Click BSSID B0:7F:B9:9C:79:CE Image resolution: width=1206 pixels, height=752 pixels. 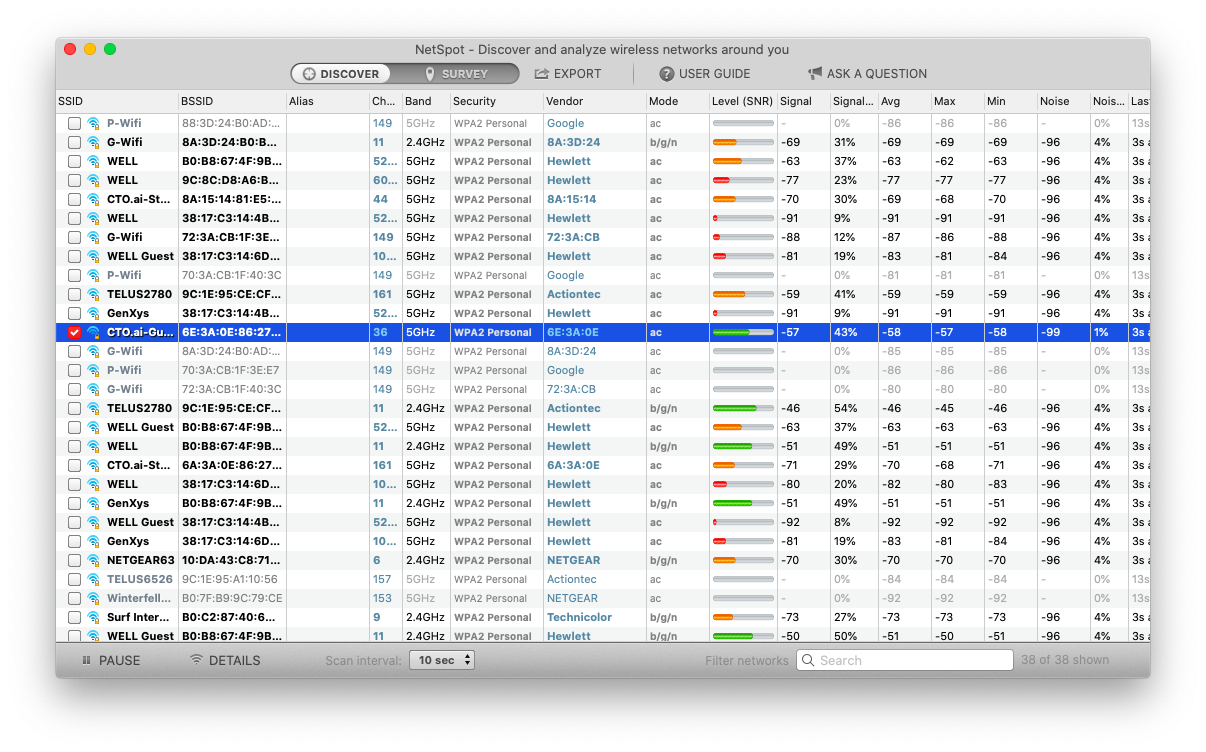click(x=232, y=598)
